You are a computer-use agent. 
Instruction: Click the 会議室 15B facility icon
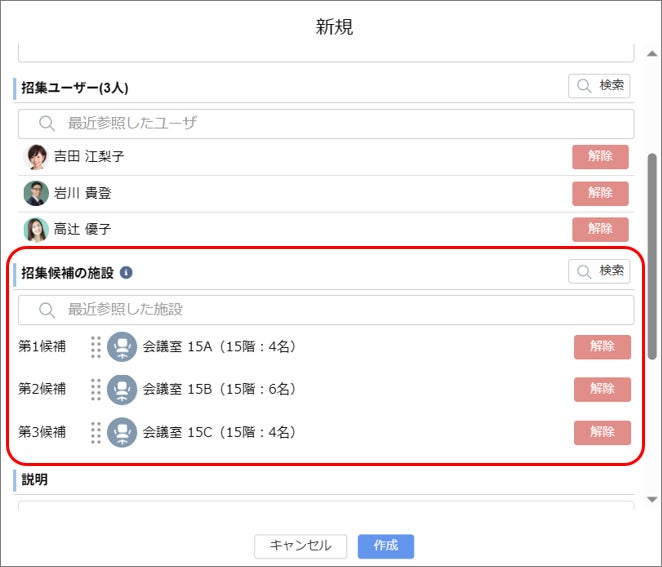(x=122, y=390)
